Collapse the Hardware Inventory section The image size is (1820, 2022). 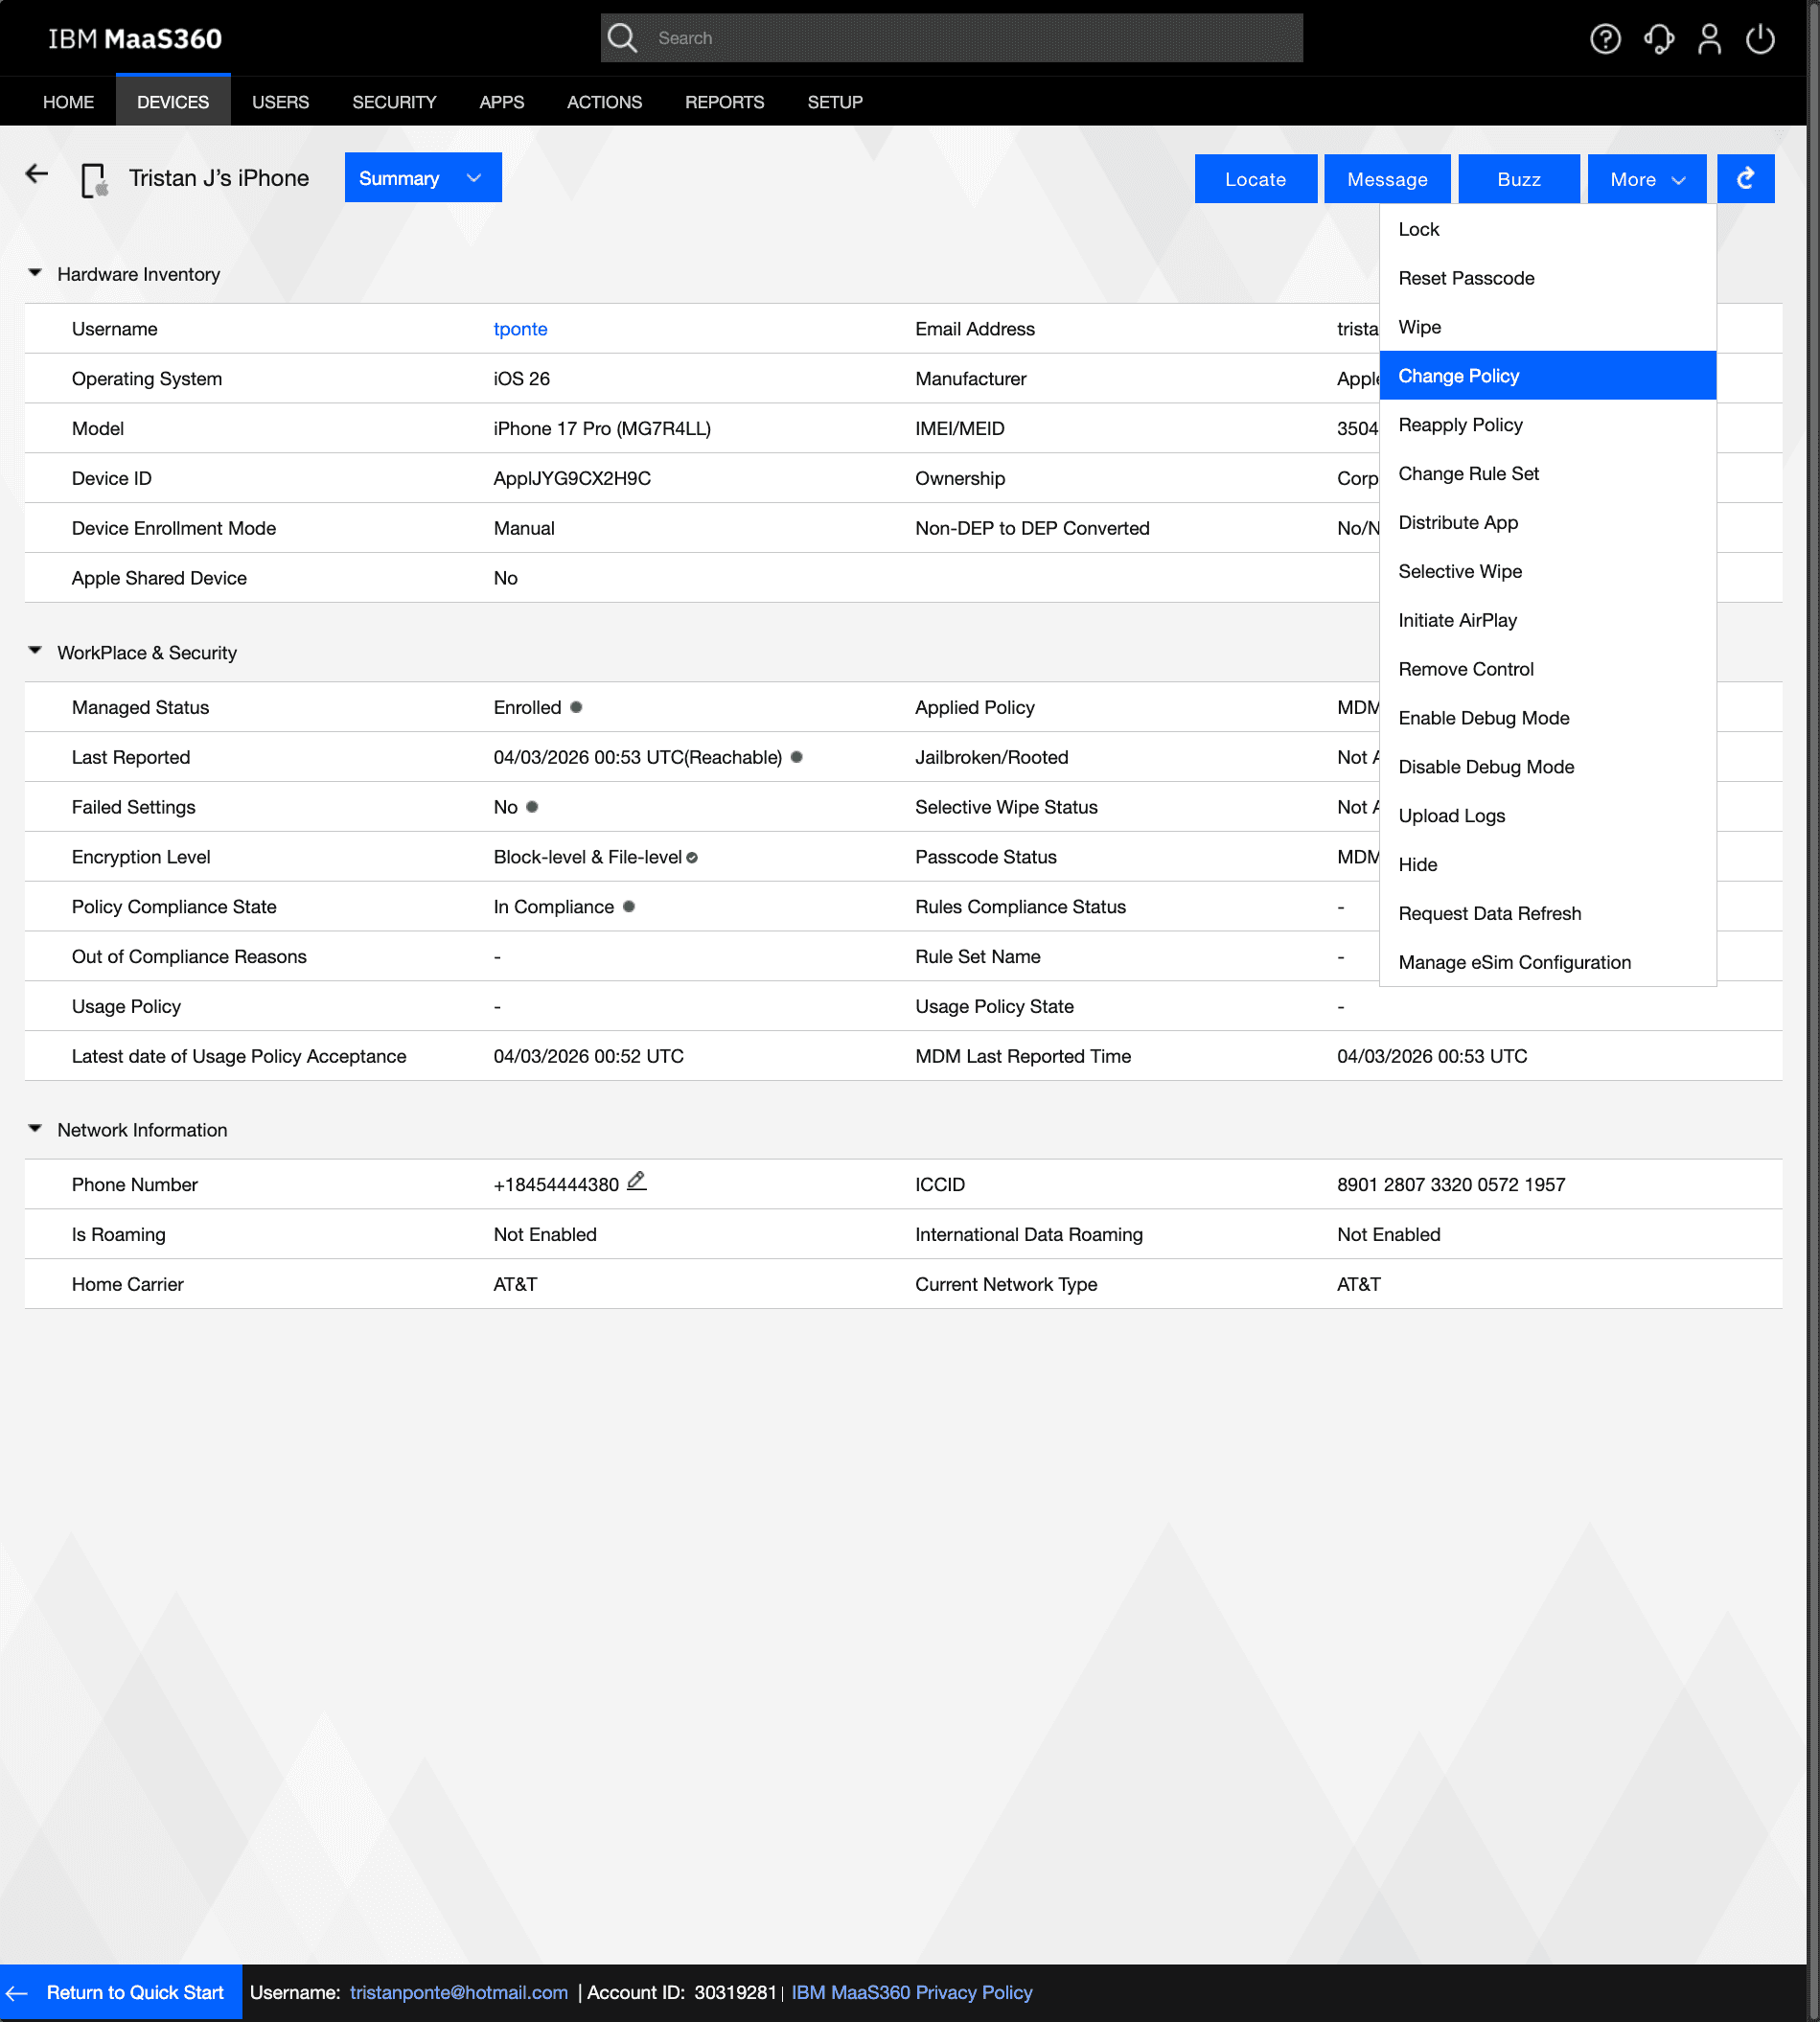tap(35, 273)
